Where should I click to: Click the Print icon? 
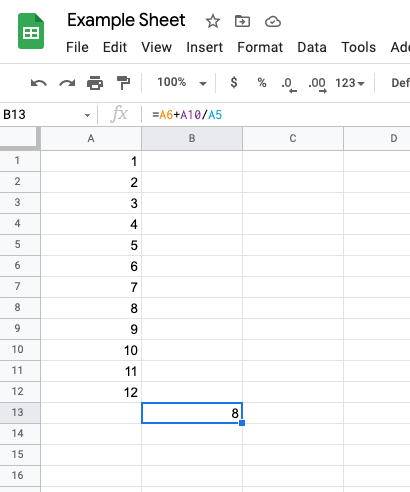pyautogui.click(x=95, y=83)
